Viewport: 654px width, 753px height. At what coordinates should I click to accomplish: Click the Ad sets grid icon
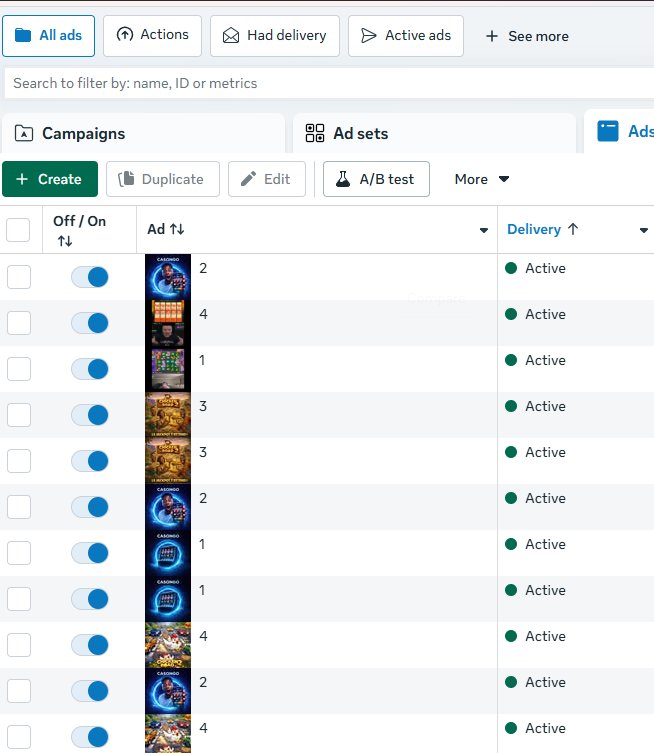pyautogui.click(x=315, y=133)
